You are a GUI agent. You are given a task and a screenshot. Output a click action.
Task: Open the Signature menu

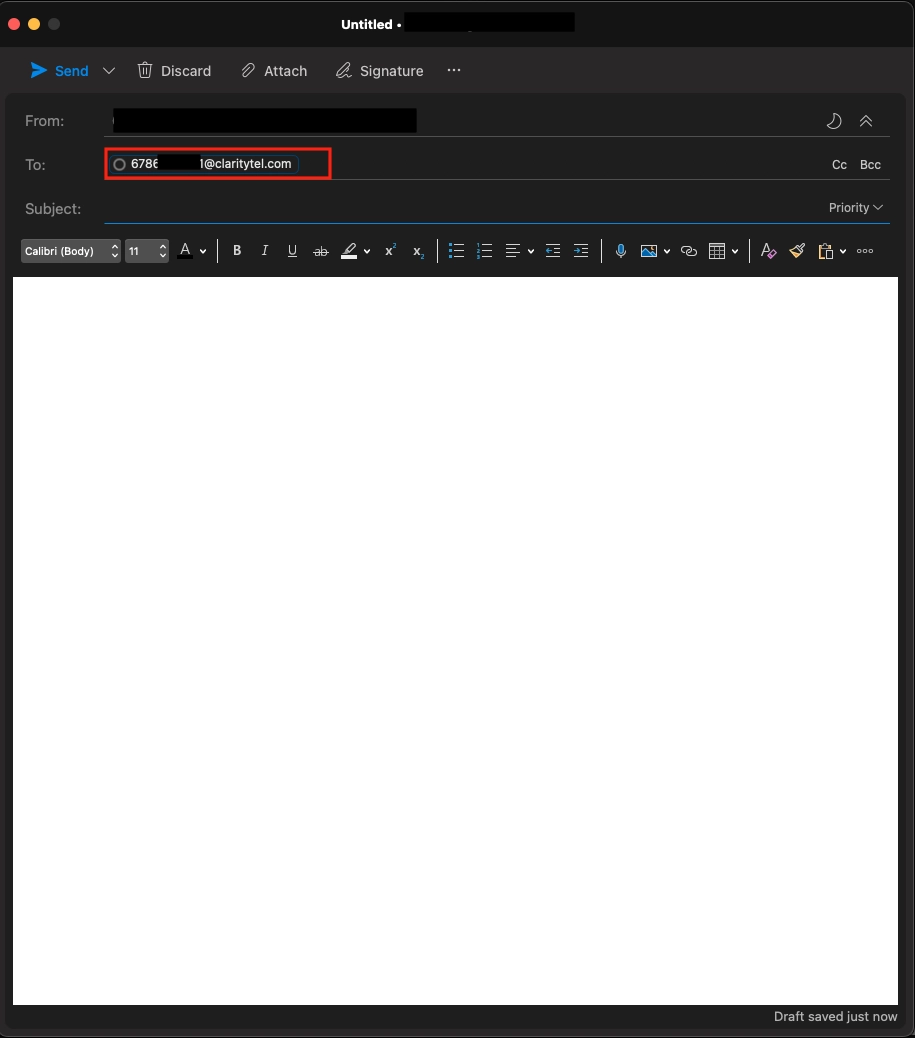[x=379, y=71]
